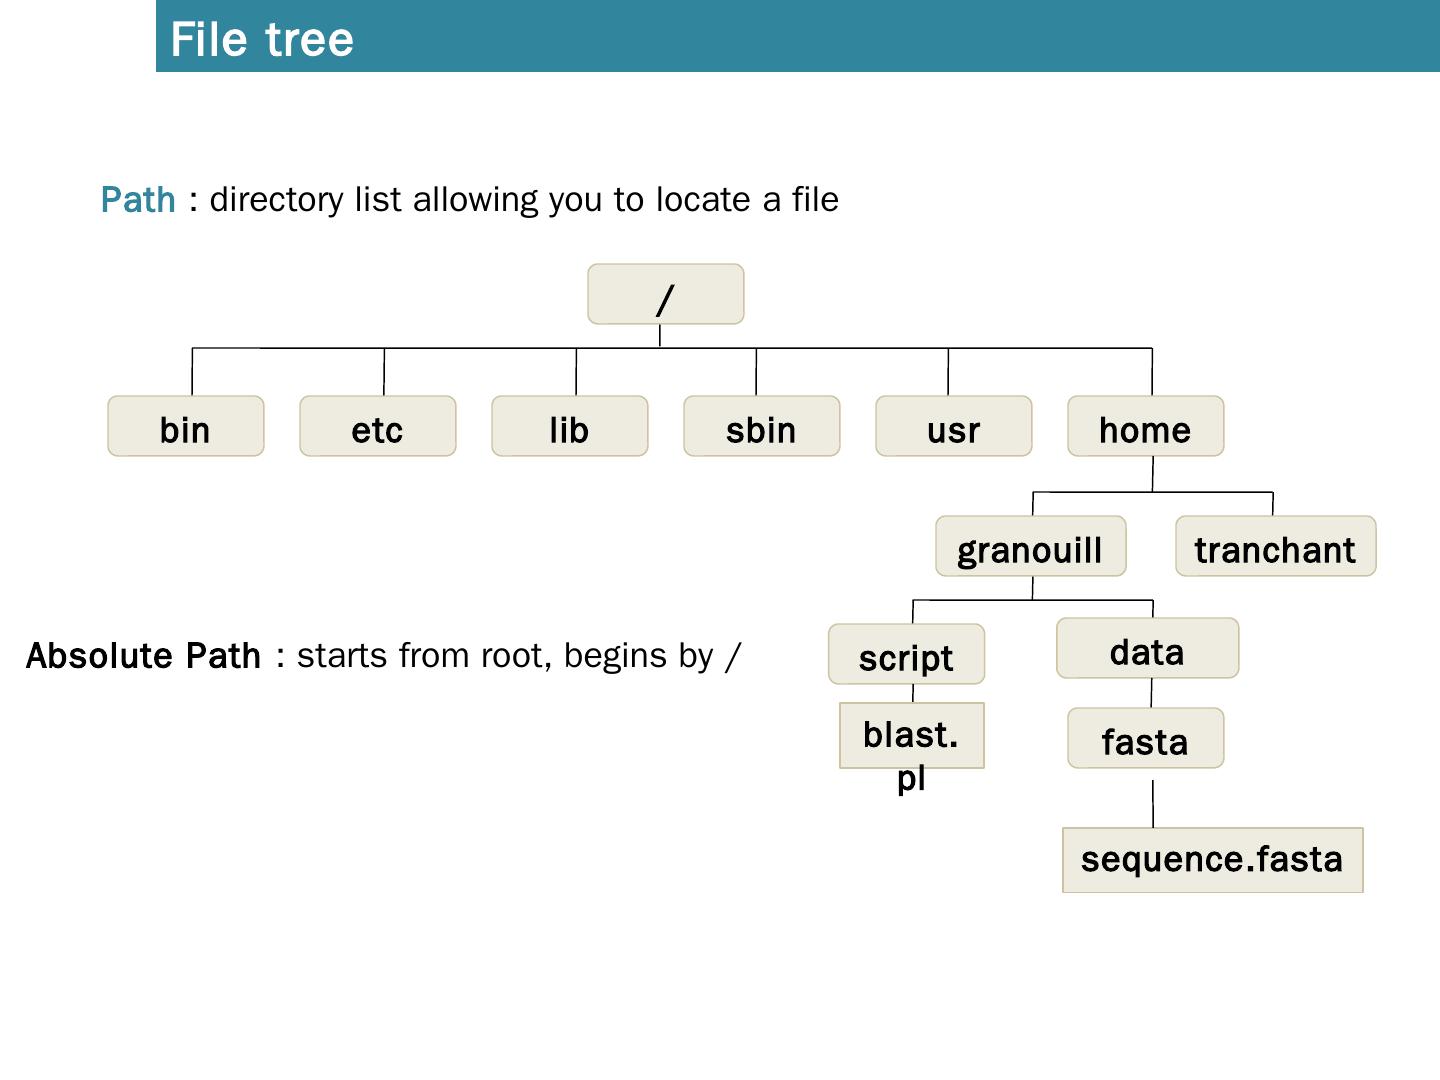Open the fasta folder node
This screenshot has width=1440, height=1080.
(x=1146, y=739)
